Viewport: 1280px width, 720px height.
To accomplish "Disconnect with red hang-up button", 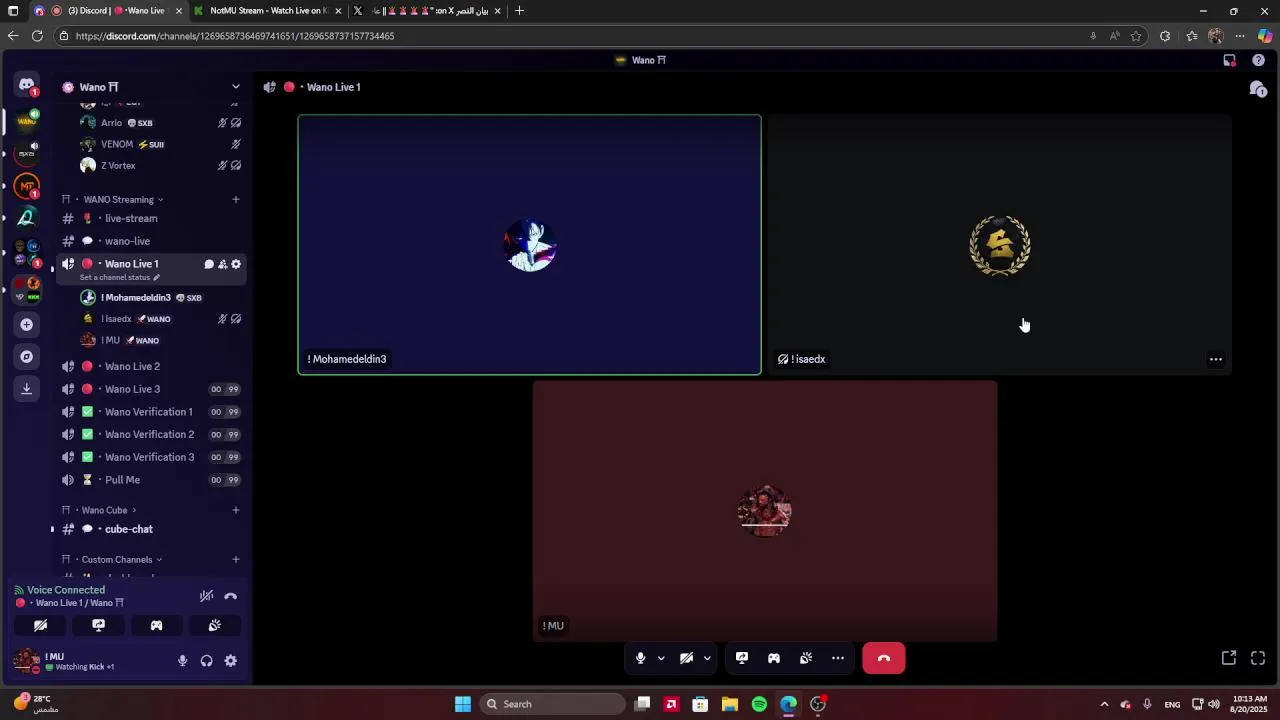I will point(884,658).
